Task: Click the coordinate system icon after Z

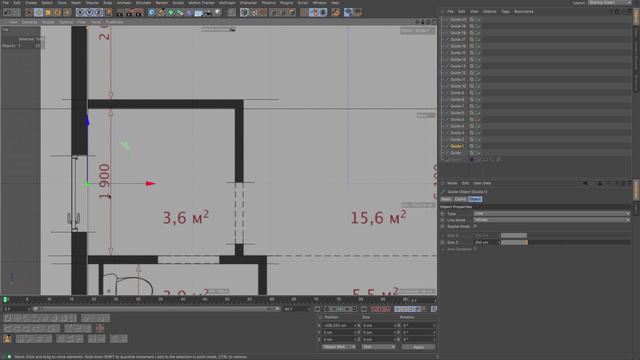Action: 108,13
